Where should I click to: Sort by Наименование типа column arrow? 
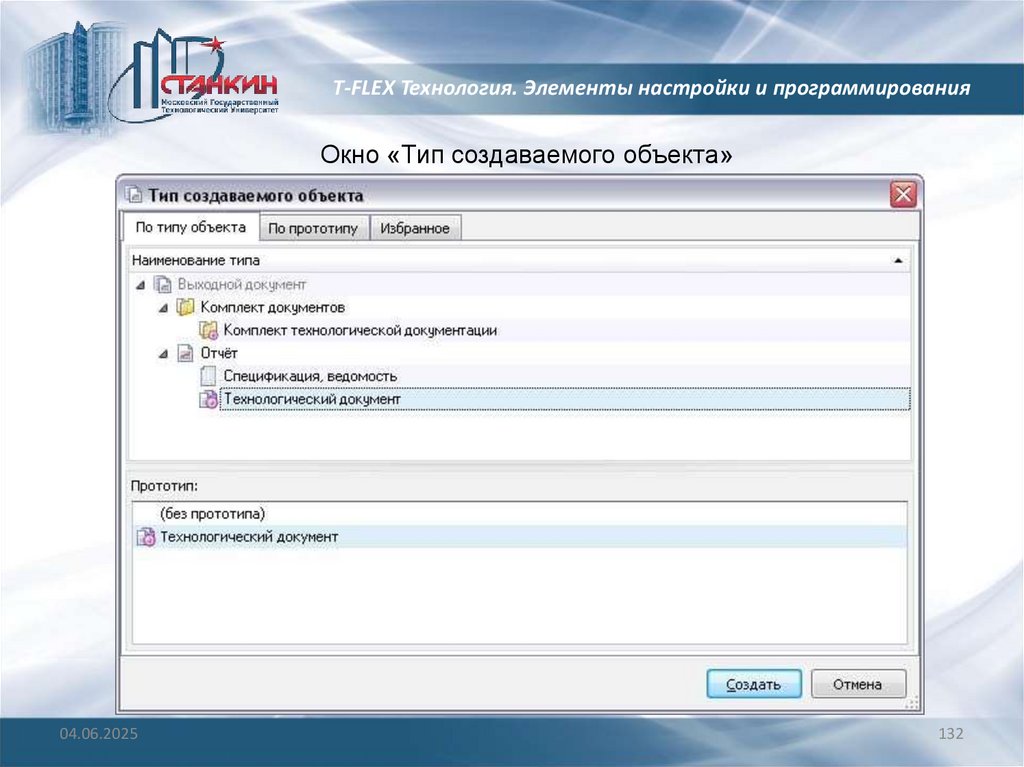[x=898, y=261]
